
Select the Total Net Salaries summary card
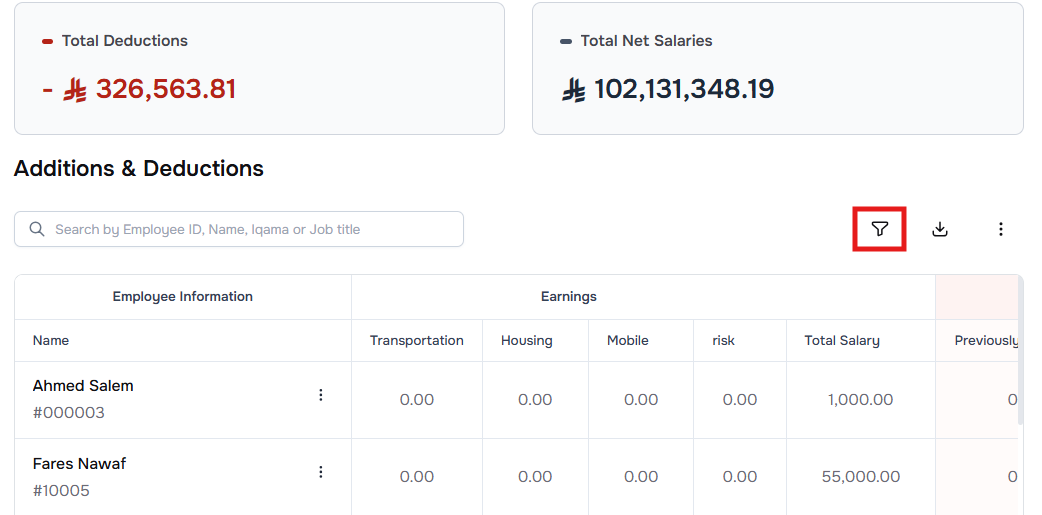coord(777,68)
